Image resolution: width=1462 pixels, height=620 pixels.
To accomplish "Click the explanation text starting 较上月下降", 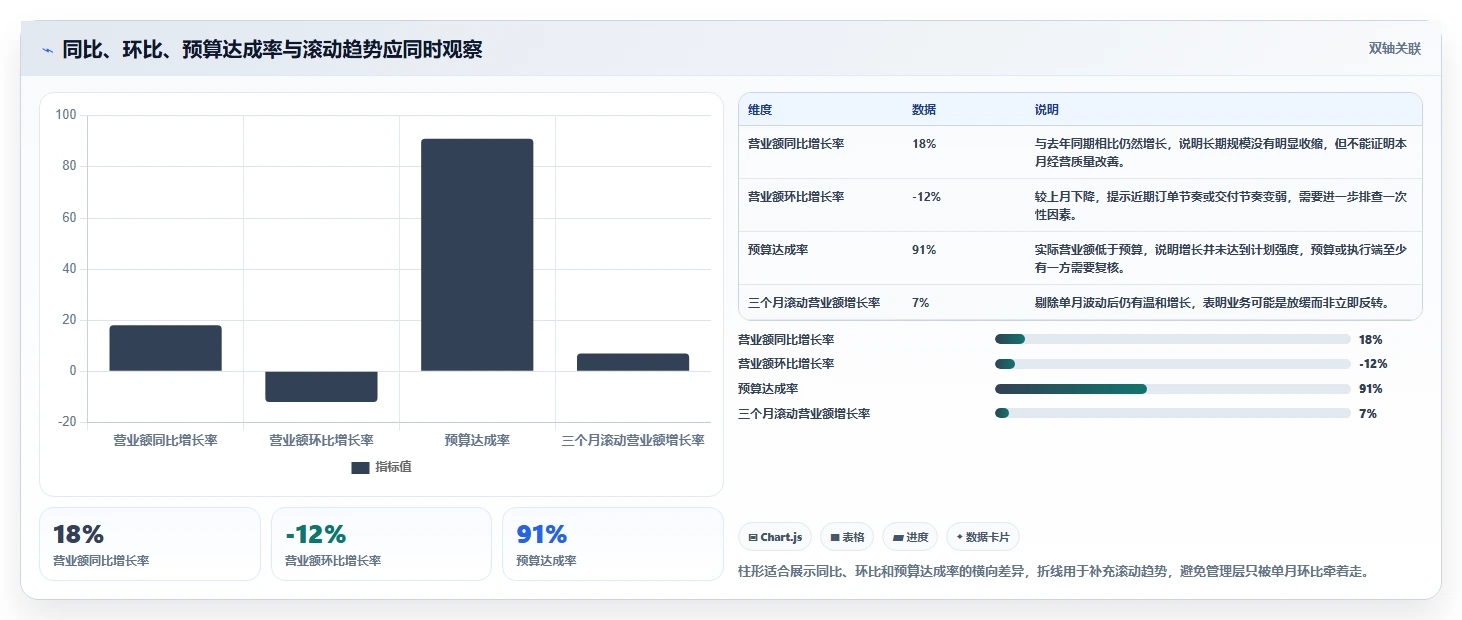I will tap(1221, 205).
